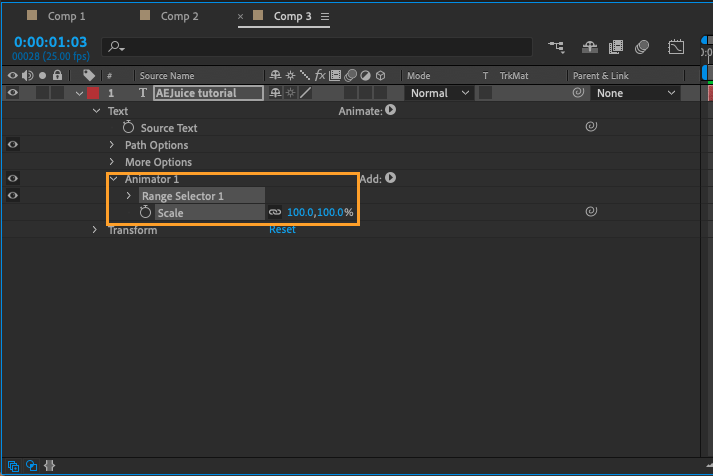Collapse the AEJuice tutorial layer properties
The width and height of the screenshot is (713, 476).
coord(79,94)
